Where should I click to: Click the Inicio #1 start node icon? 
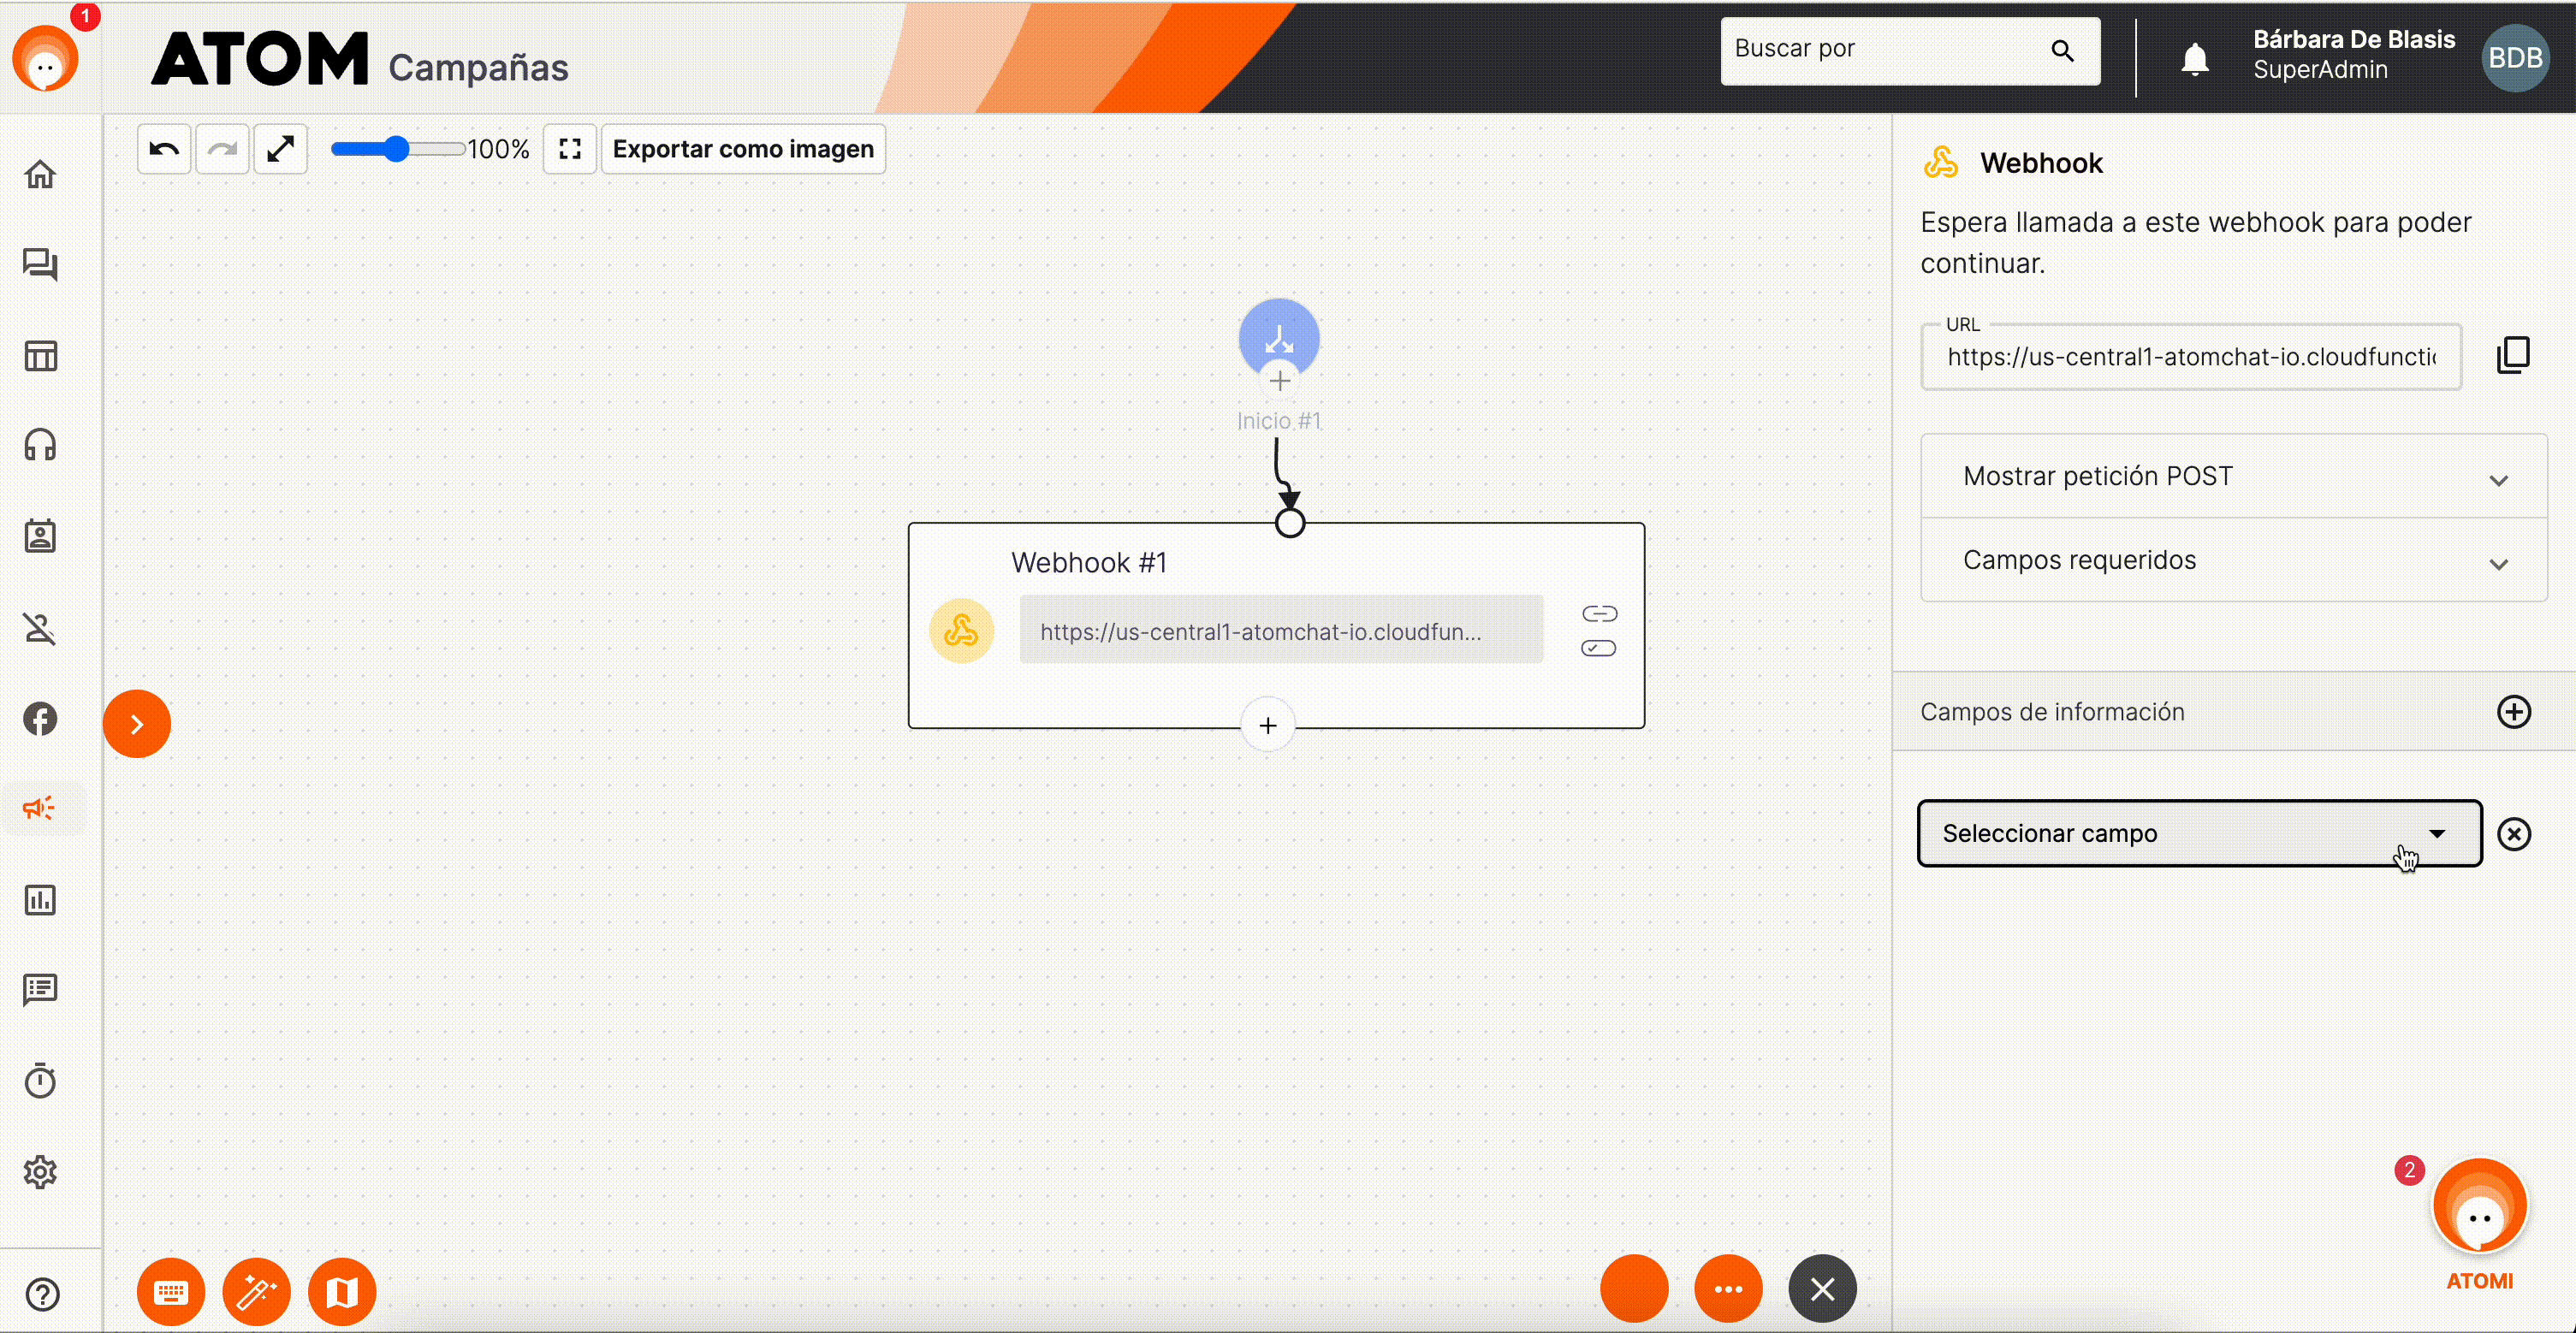(x=1277, y=336)
